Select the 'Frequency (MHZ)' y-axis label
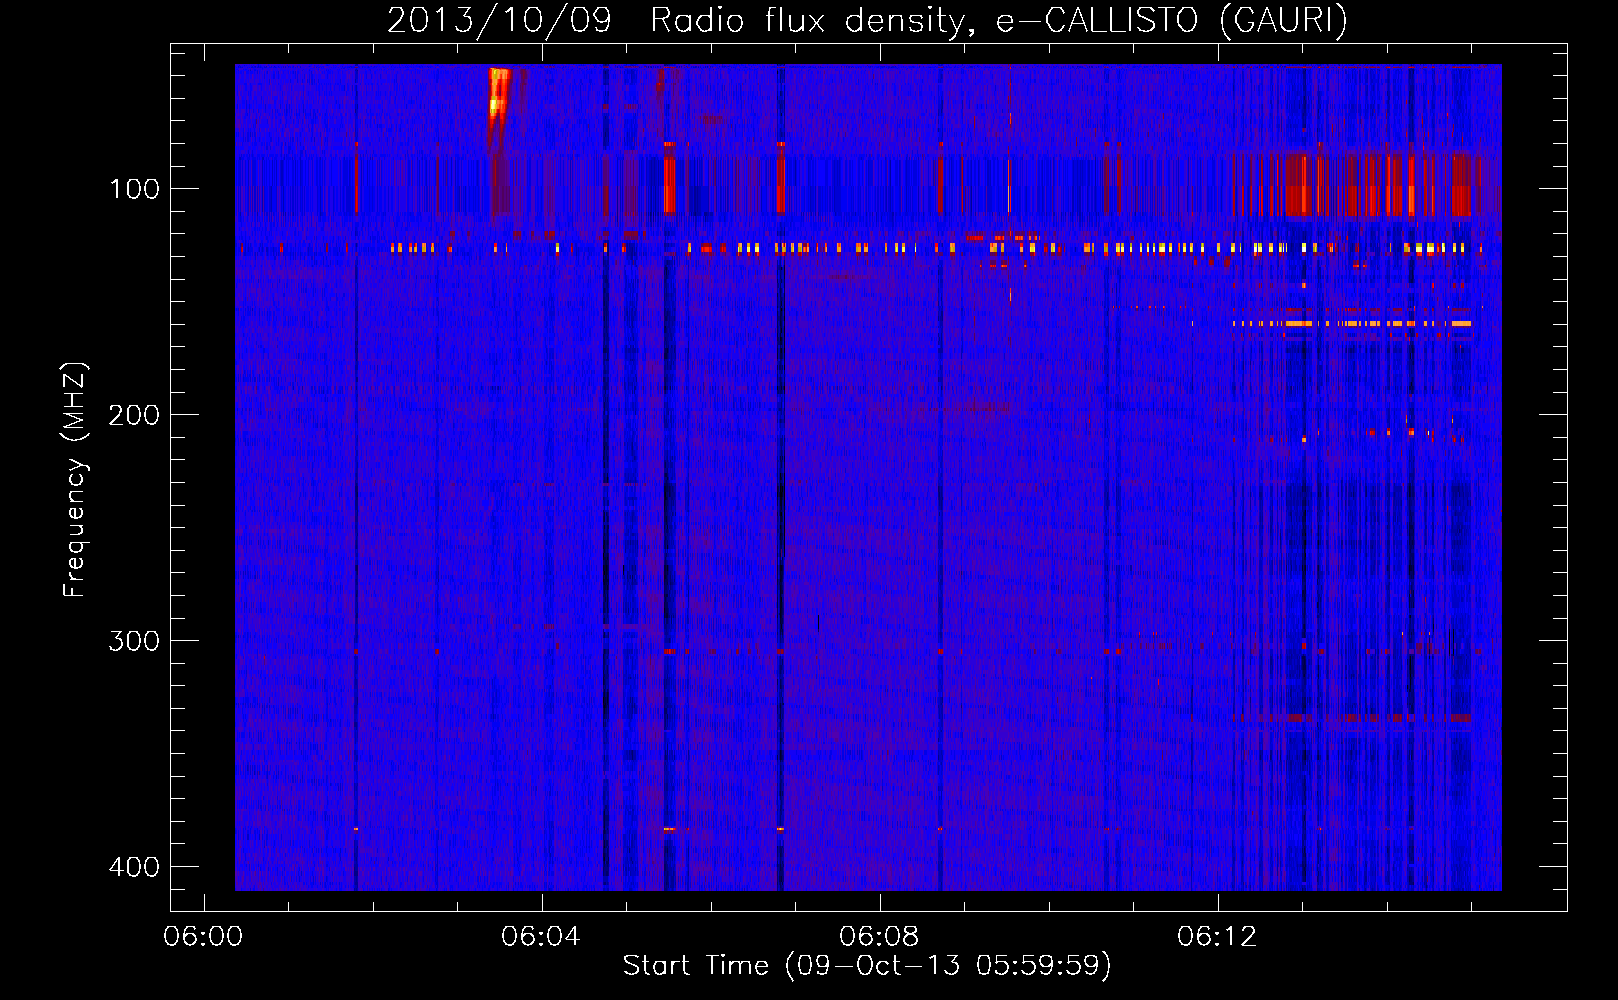Image resolution: width=1618 pixels, height=1000 pixels. click(x=75, y=480)
